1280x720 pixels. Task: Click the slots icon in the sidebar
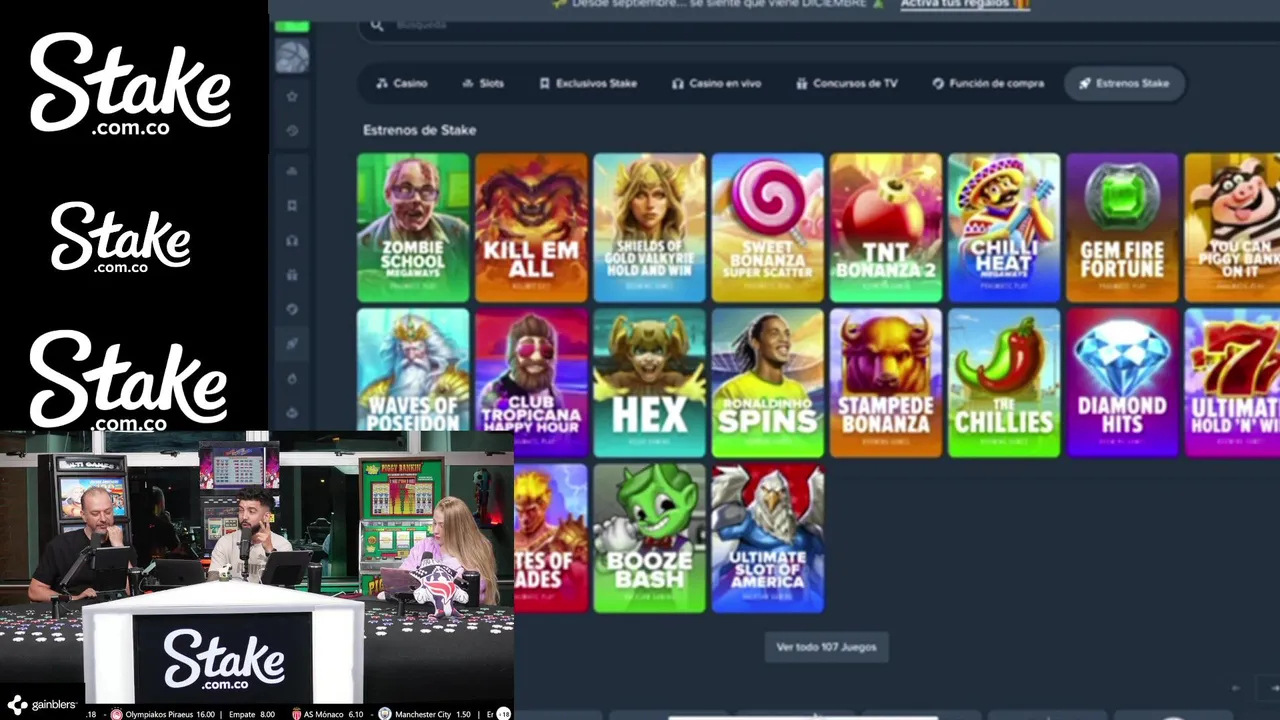pyautogui.click(x=292, y=171)
